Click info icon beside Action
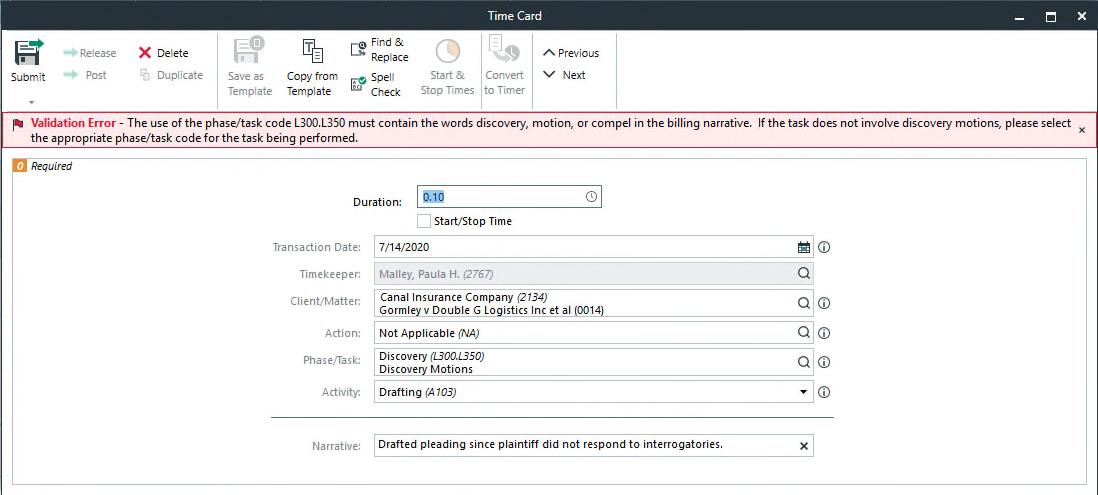 (824, 333)
